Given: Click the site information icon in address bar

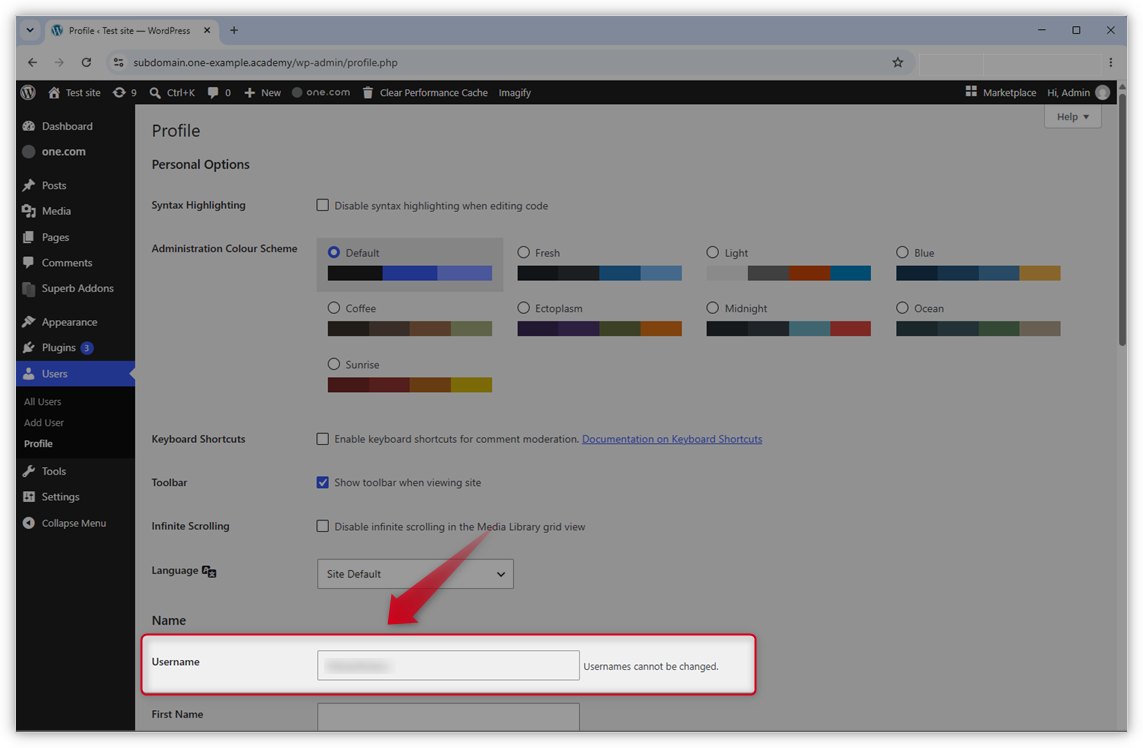Looking at the screenshot, I should [x=119, y=63].
